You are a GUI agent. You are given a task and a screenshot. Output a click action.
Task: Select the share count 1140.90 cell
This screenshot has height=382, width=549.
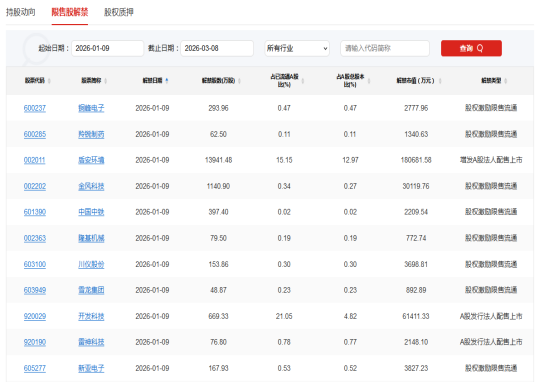[x=218, y=186]
